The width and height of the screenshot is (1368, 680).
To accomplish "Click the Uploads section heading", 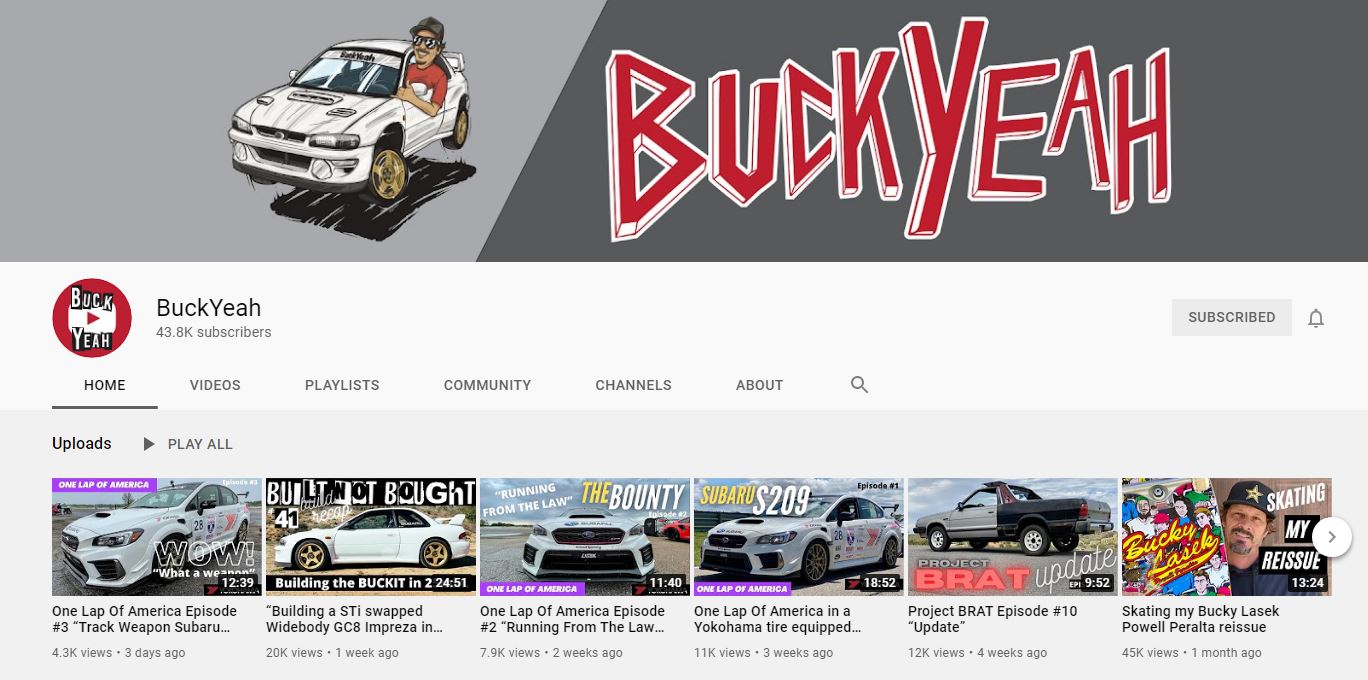I will [x=82, y=443].
